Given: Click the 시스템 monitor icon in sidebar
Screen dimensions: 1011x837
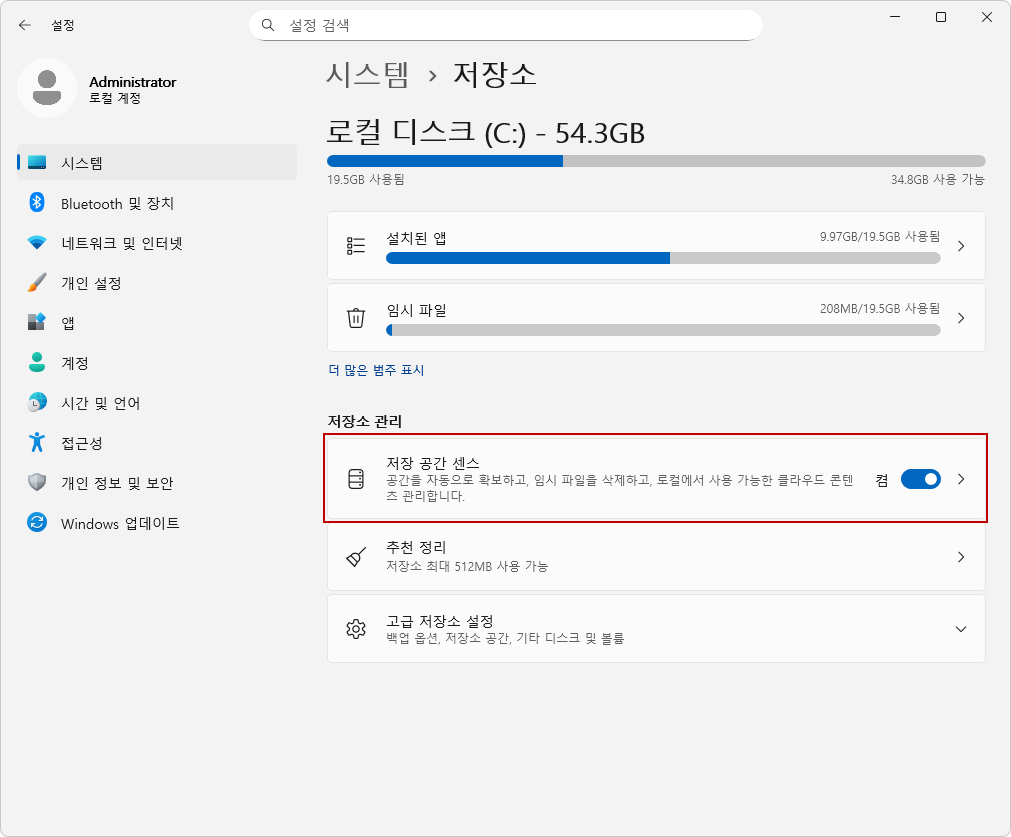Looking at the screenshot, I should point(37,162).
